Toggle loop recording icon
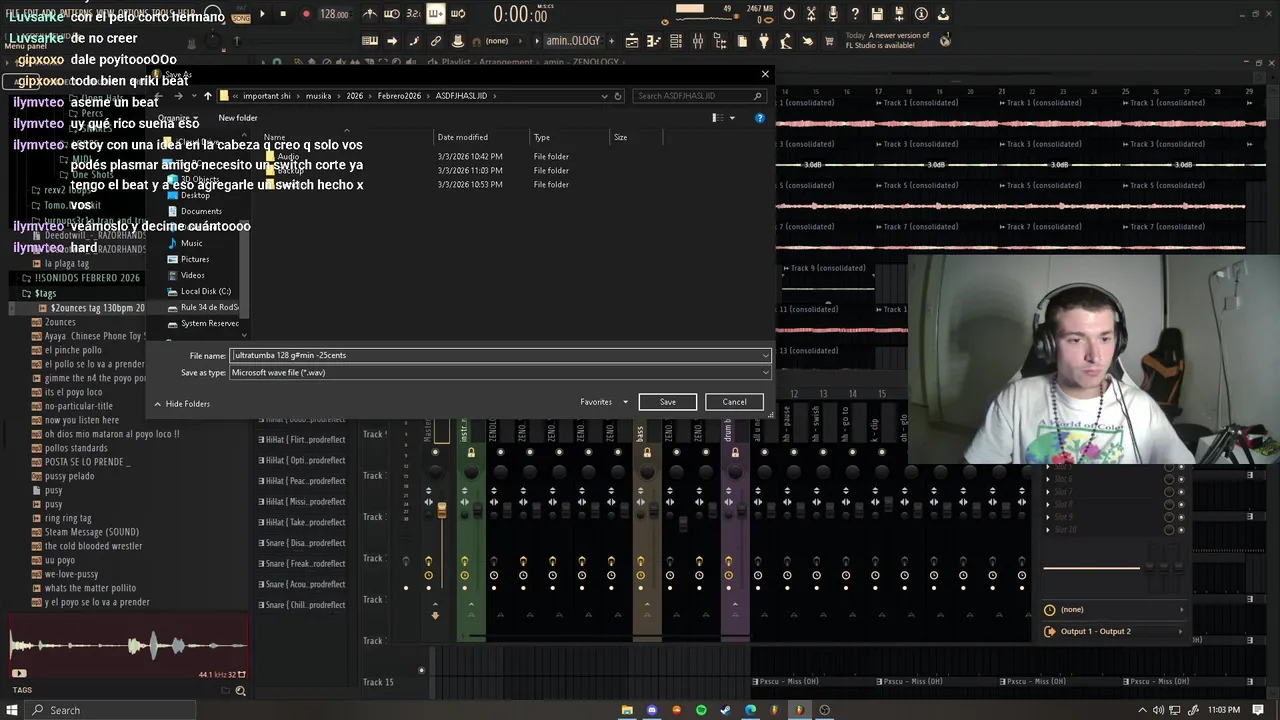This screenshot has height=720, width=1280. click(458, 14)
